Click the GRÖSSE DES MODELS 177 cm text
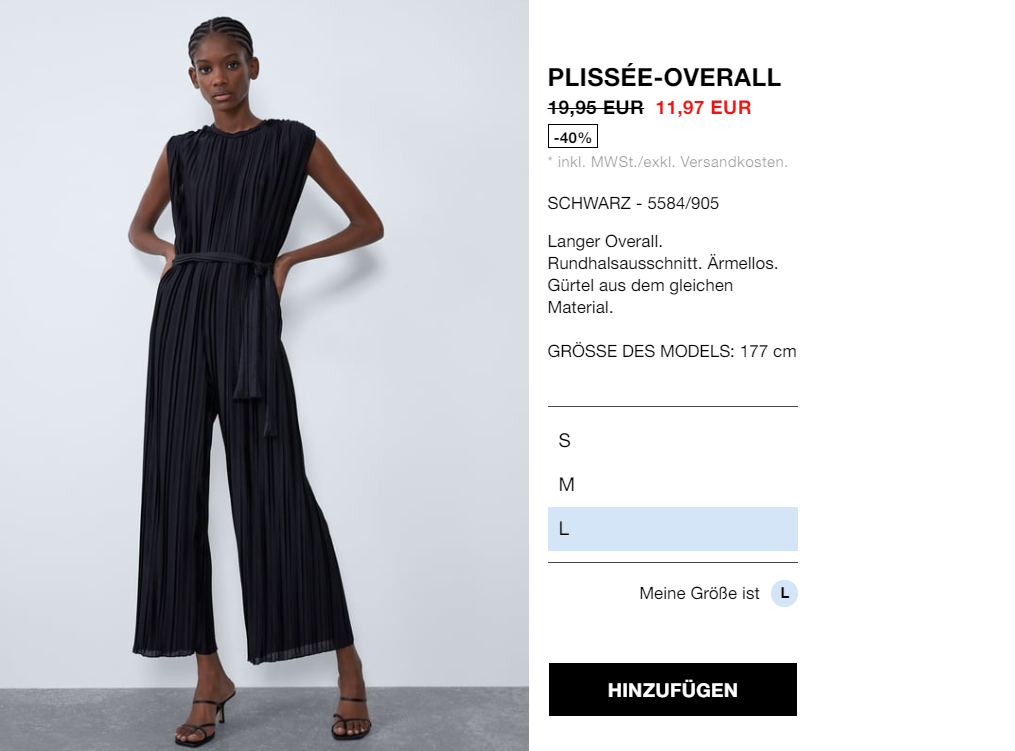This screenshot has width=1015, height=751. click(672, 352)
